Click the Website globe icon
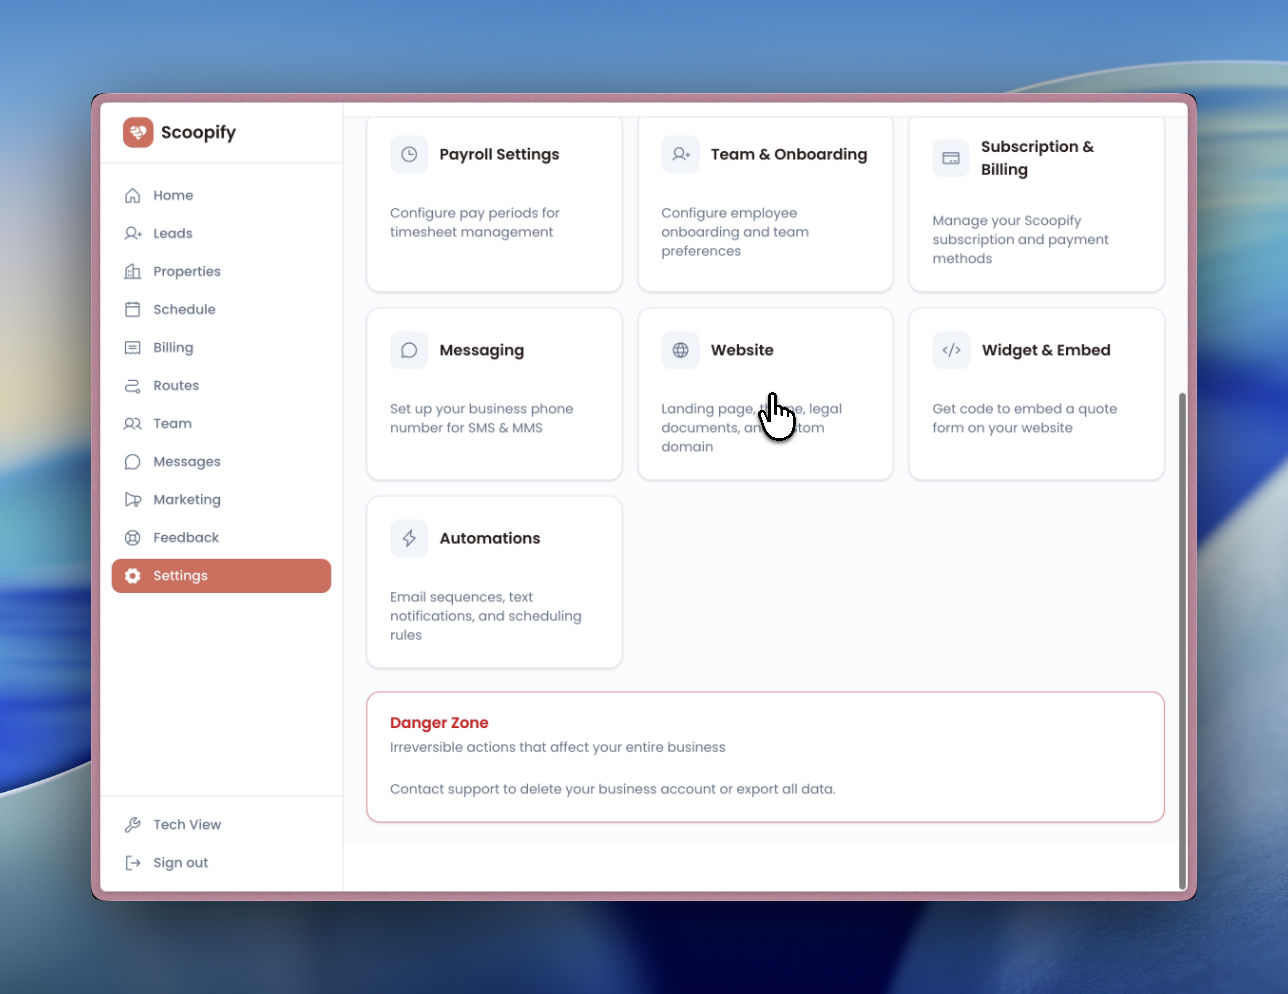 click(680, 350)
